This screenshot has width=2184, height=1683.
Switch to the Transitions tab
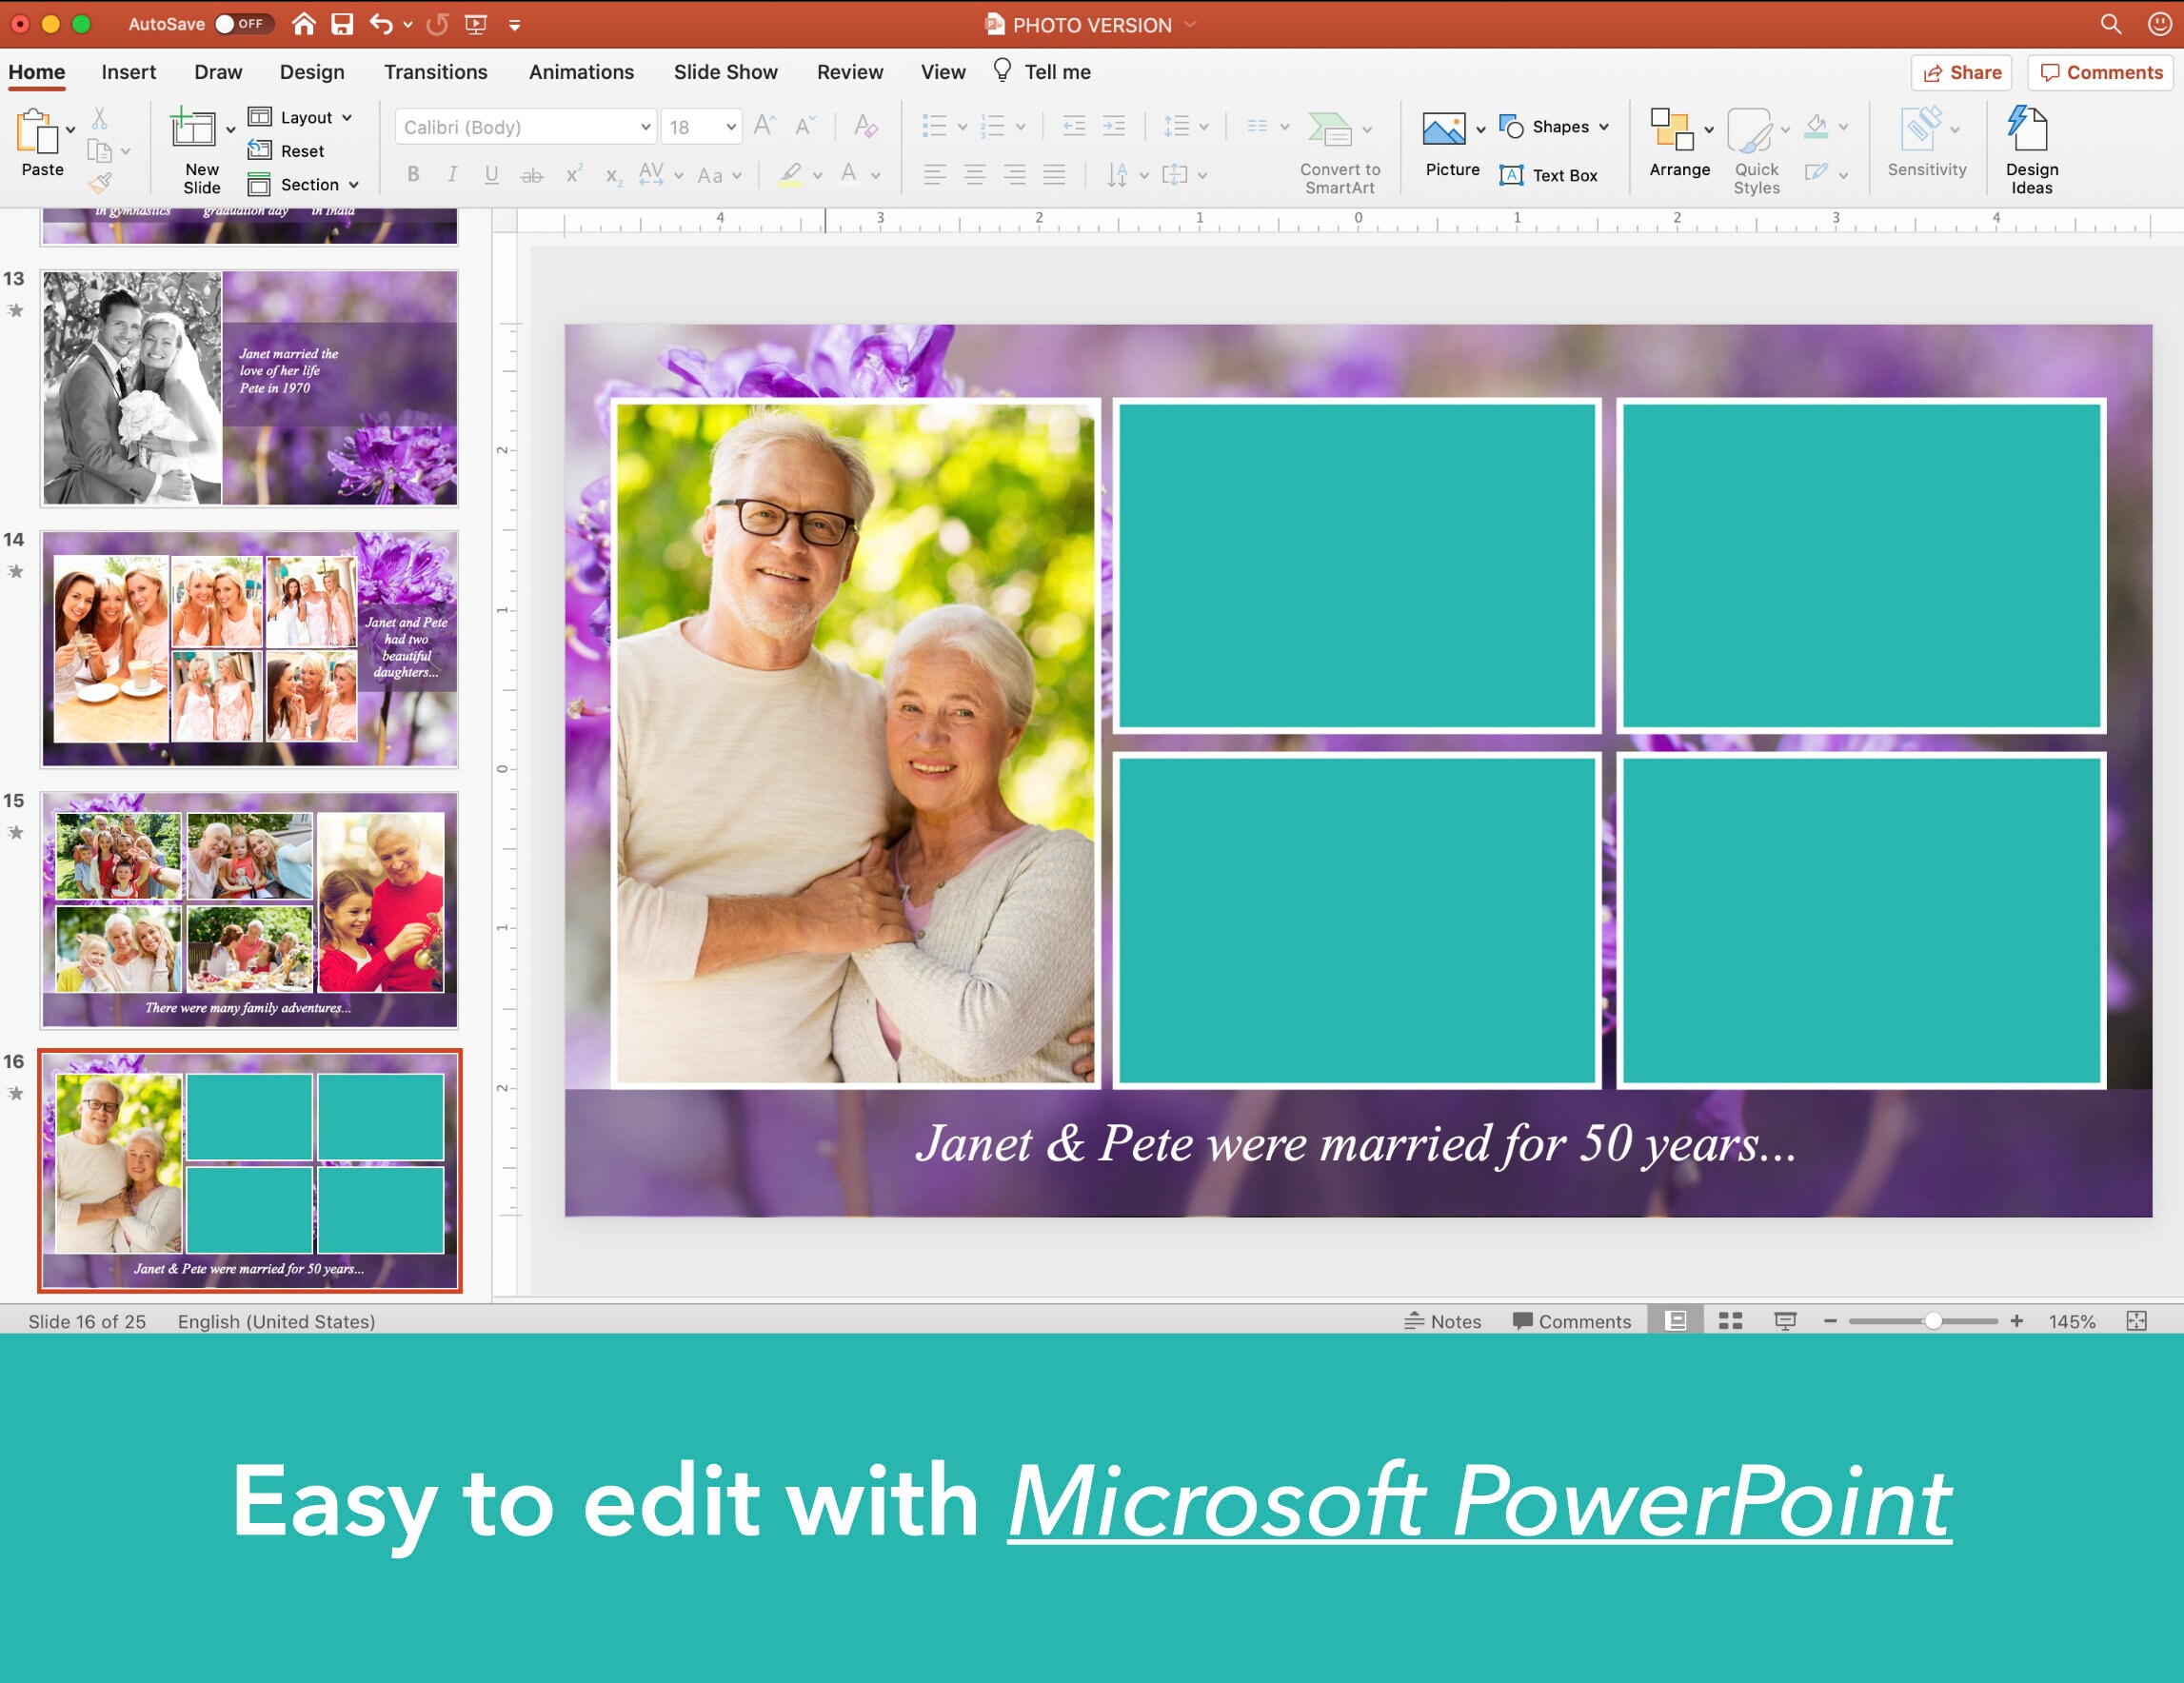click(436, 71)
